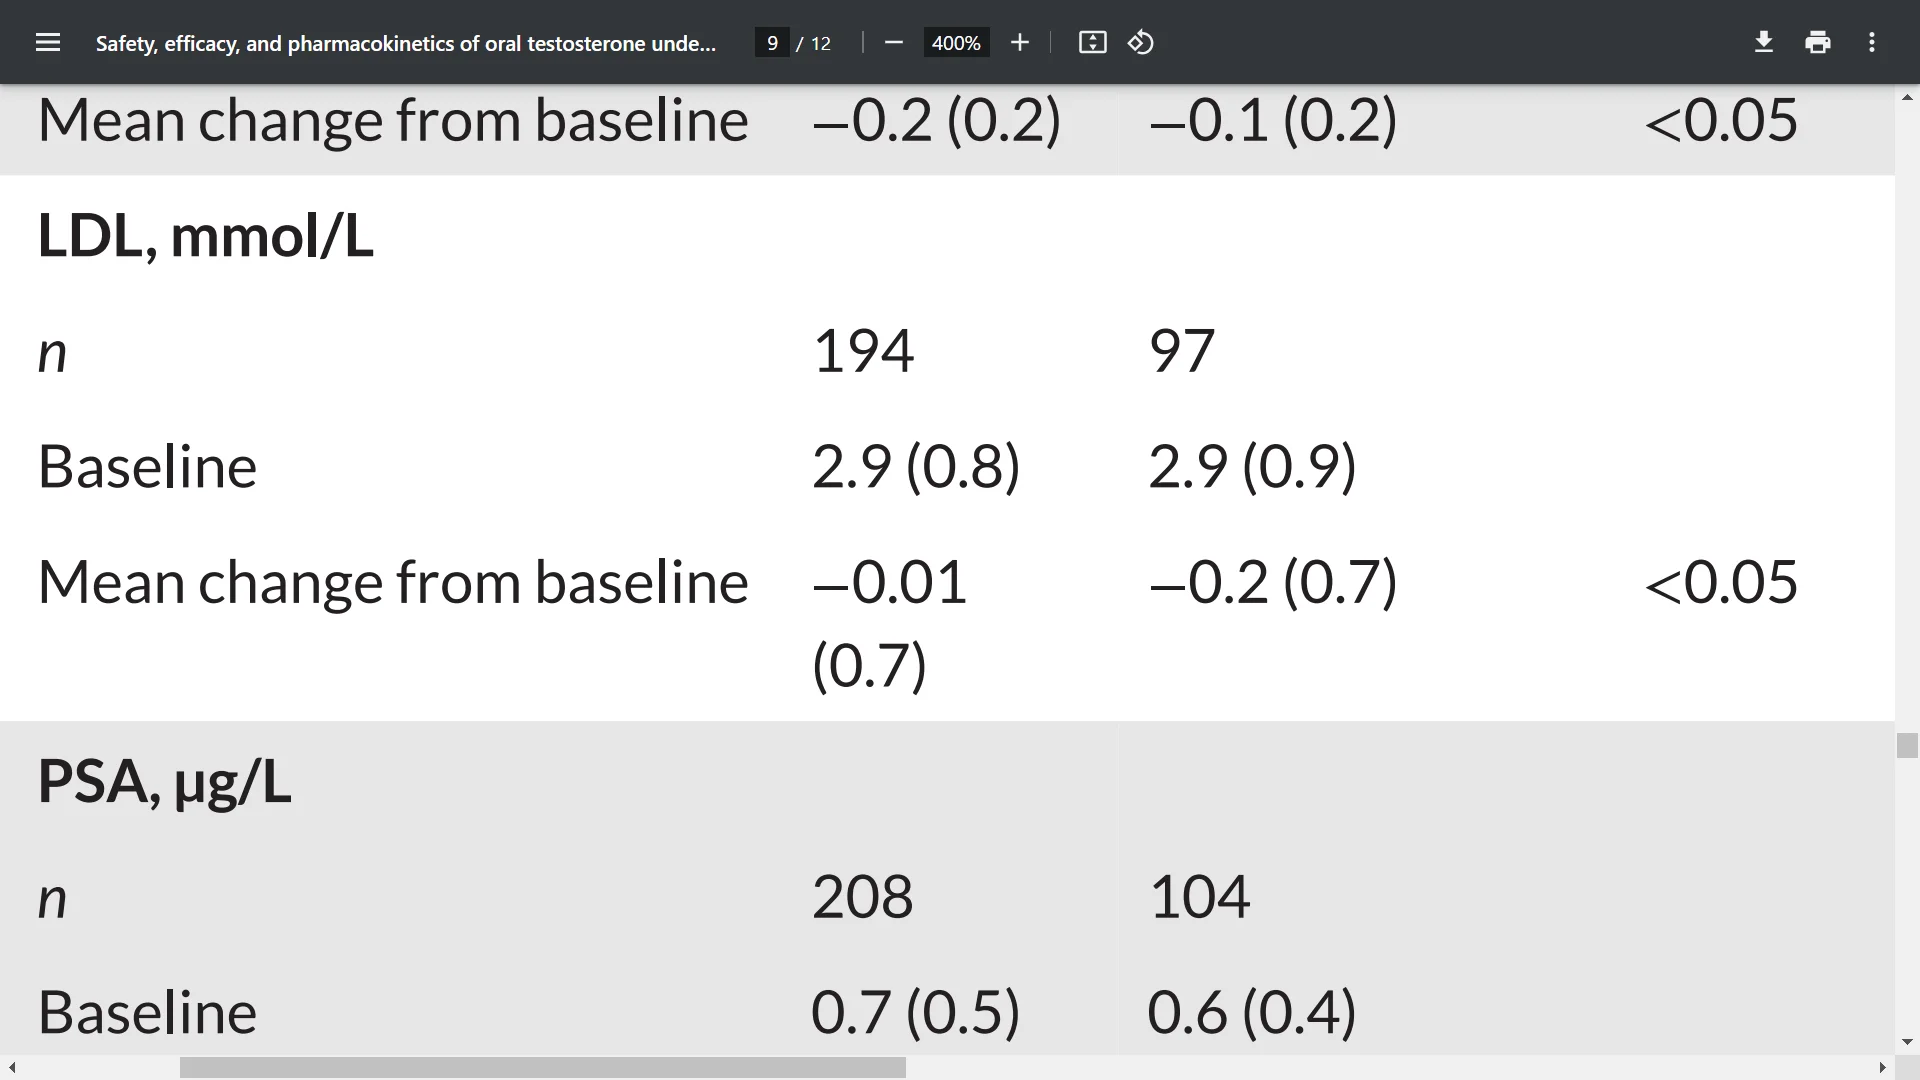
Task: Click the horizontal scrollbar thumb
Action: pos(542,1068)
